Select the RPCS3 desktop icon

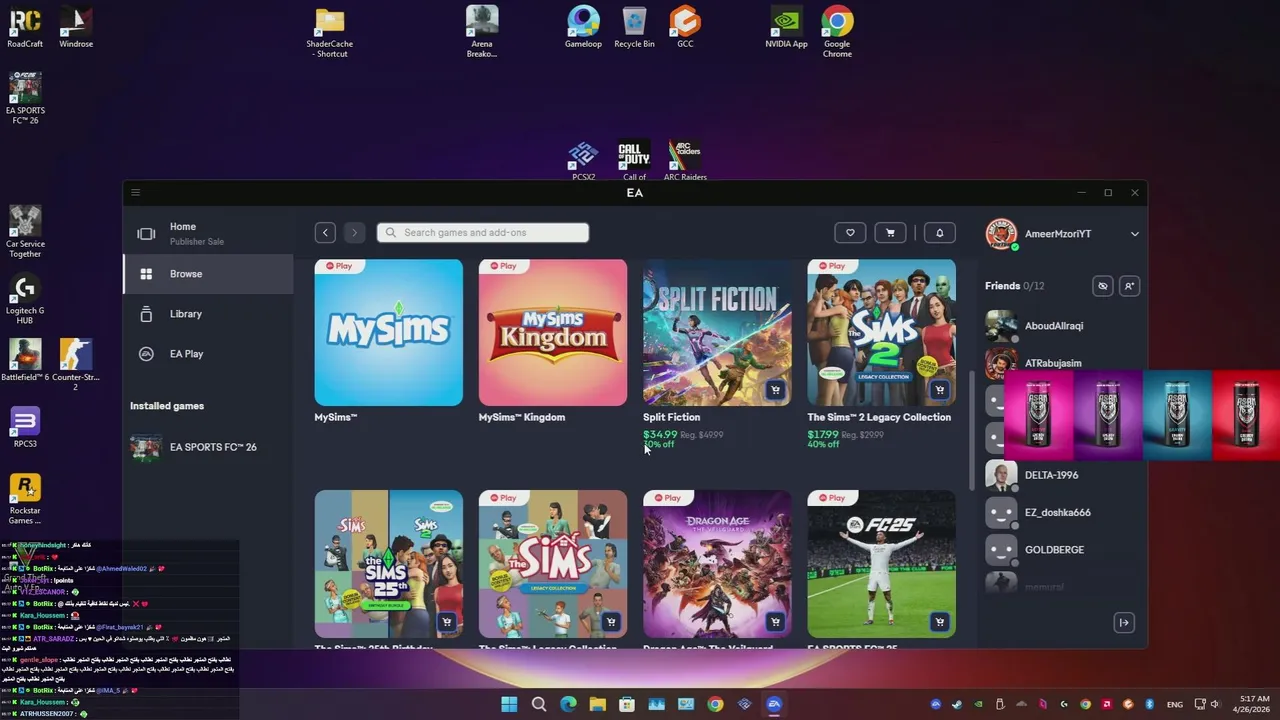click(x=25, y=428)
